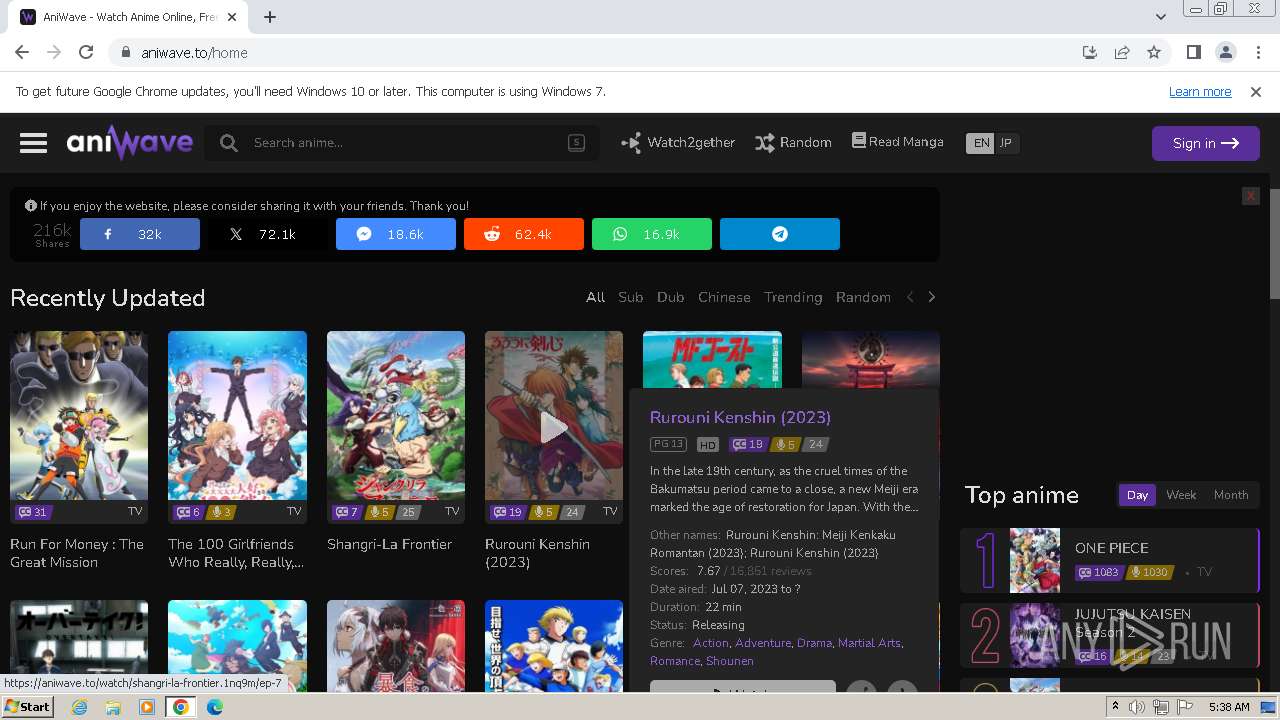Click the Adventure genre link
1280x720 pixels.
pos(763,643)
